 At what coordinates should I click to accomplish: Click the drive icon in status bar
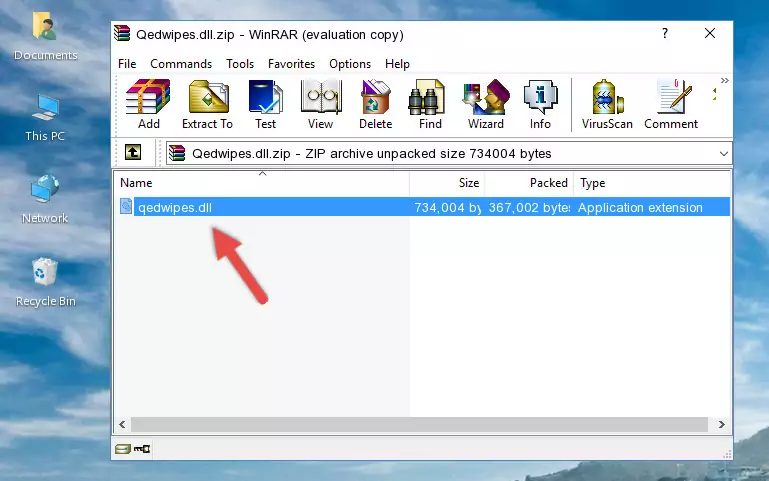click(x=123, y=449)
